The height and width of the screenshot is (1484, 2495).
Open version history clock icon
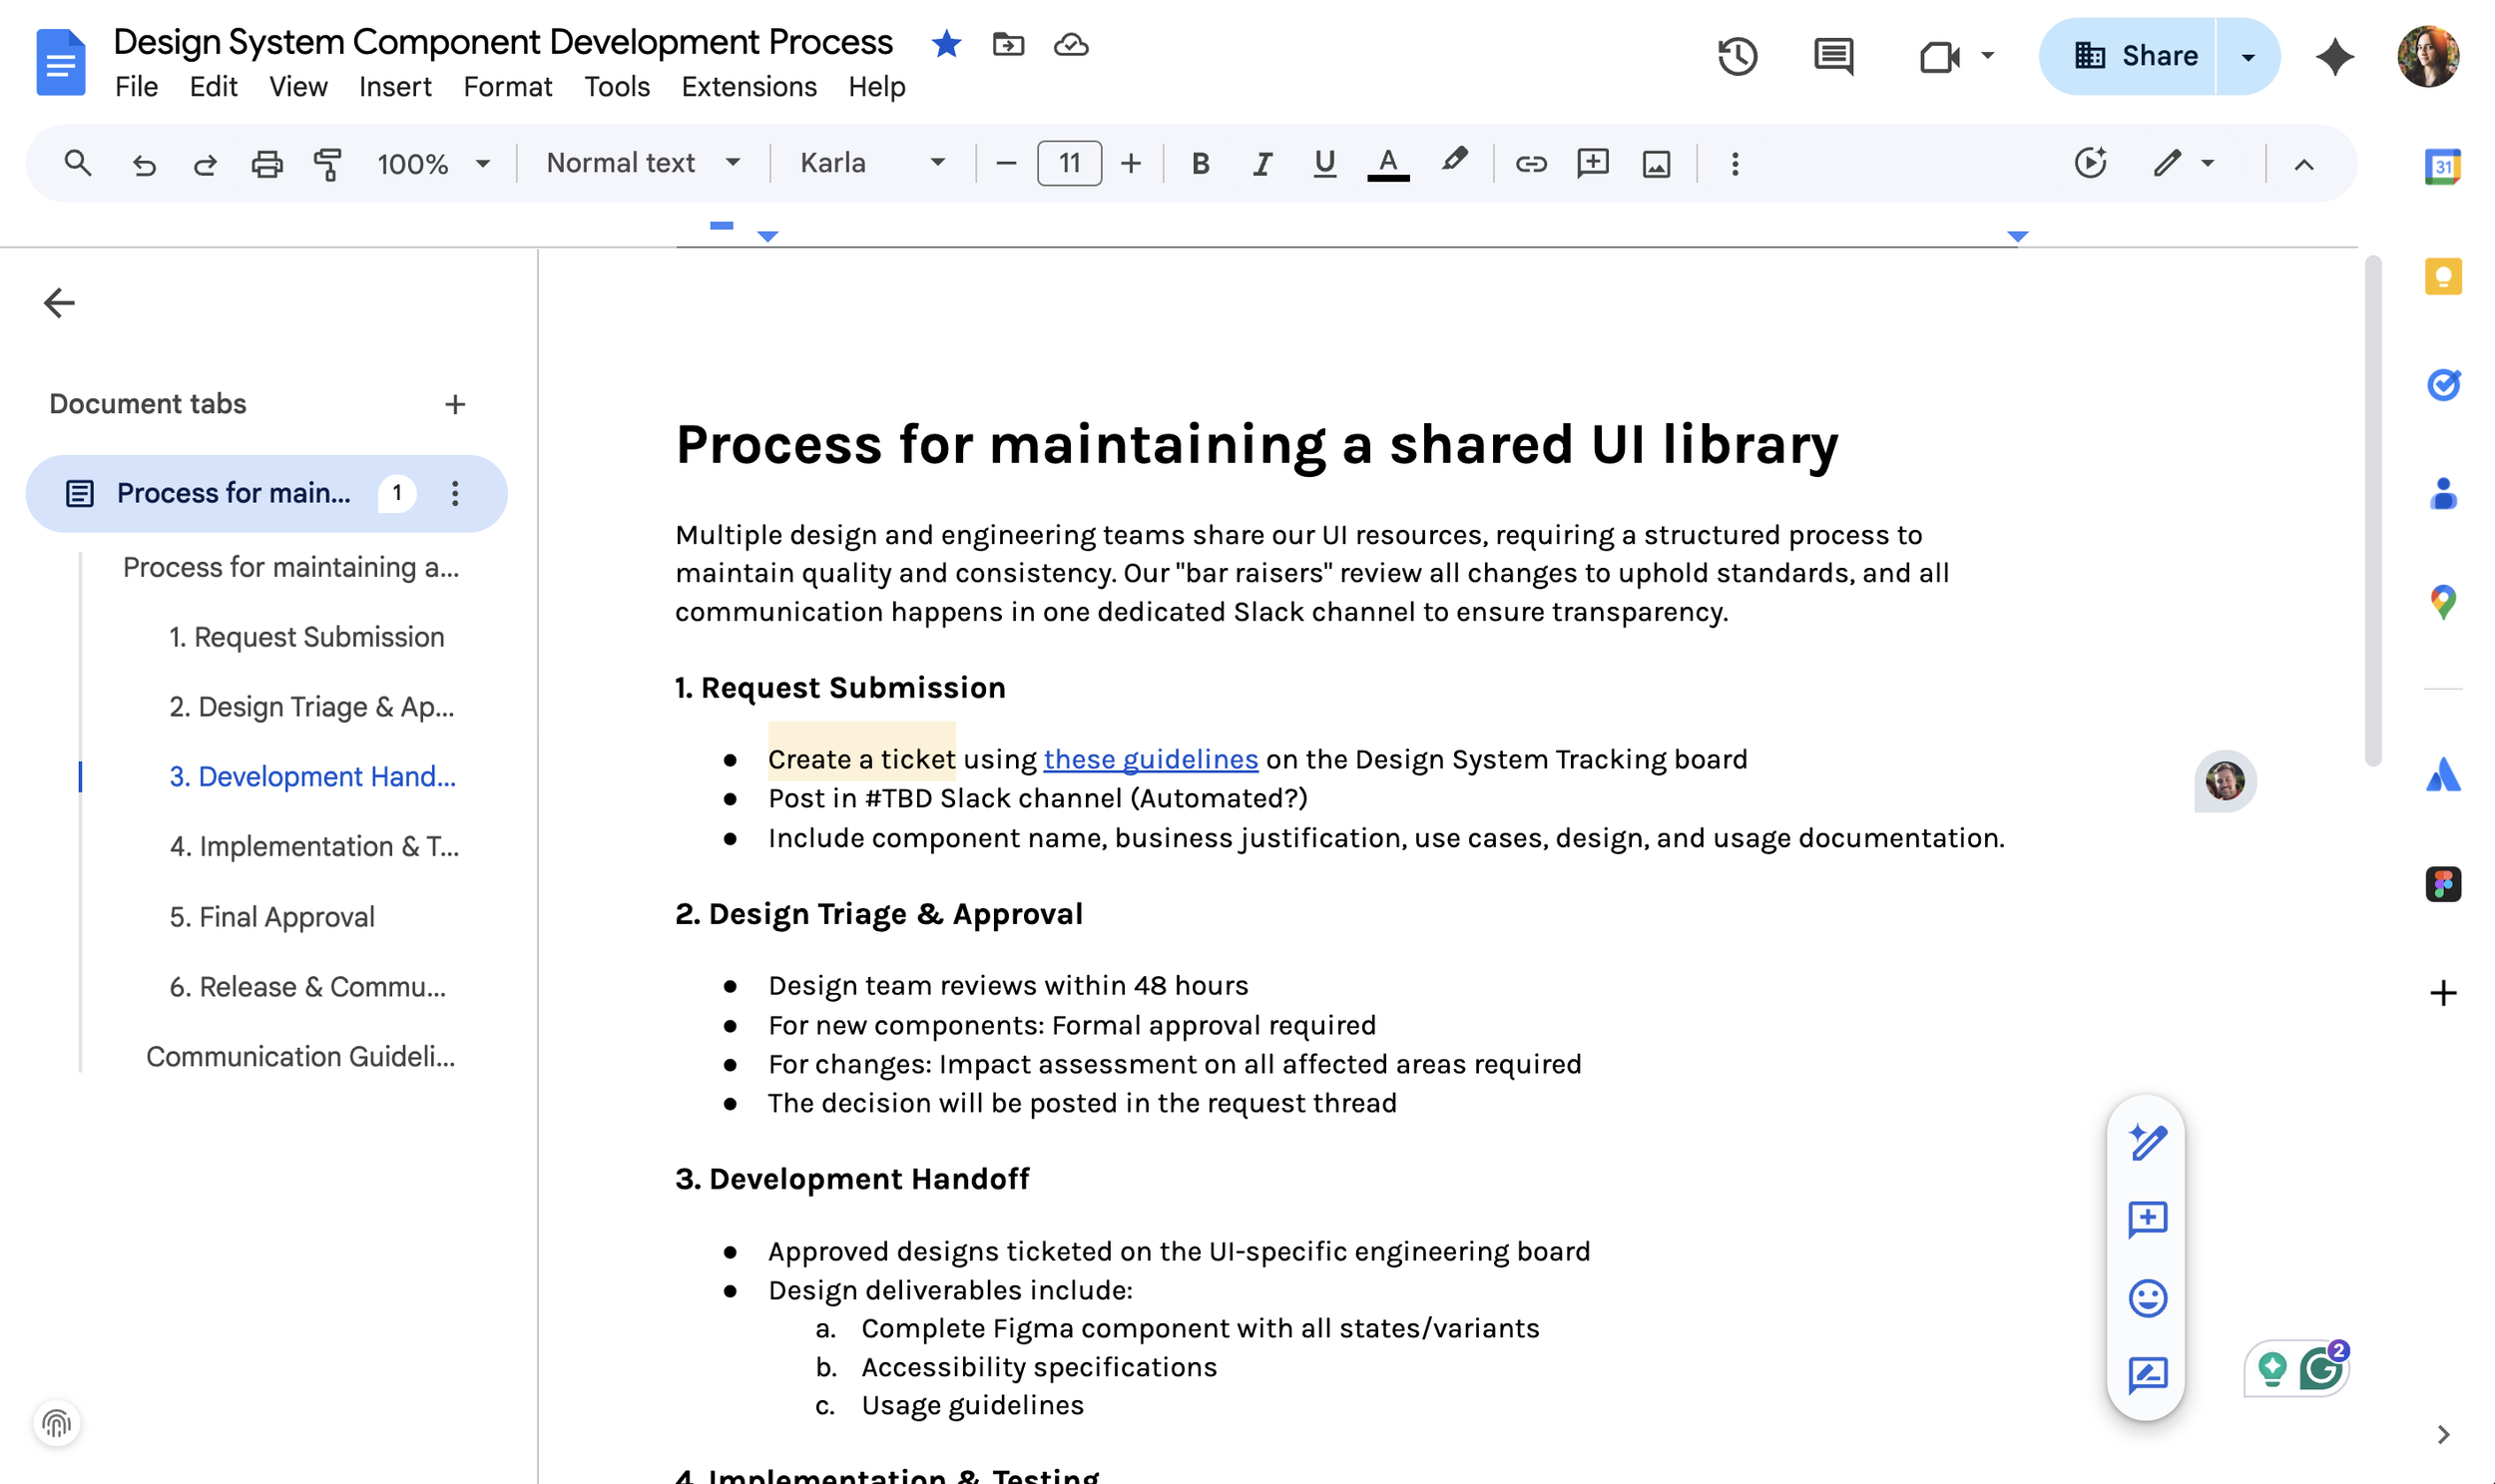click(x=1737, y=56)
